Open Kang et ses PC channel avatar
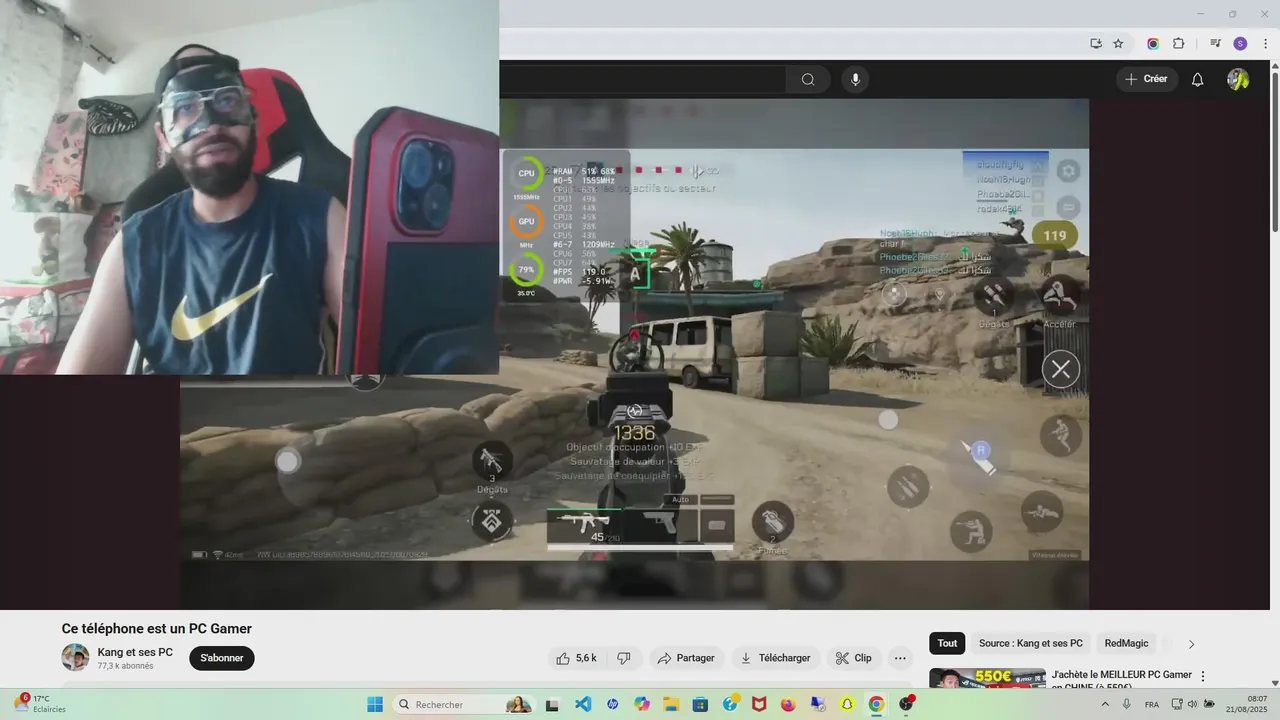This screenshot has width=1280, height=720. click(75, 657)
